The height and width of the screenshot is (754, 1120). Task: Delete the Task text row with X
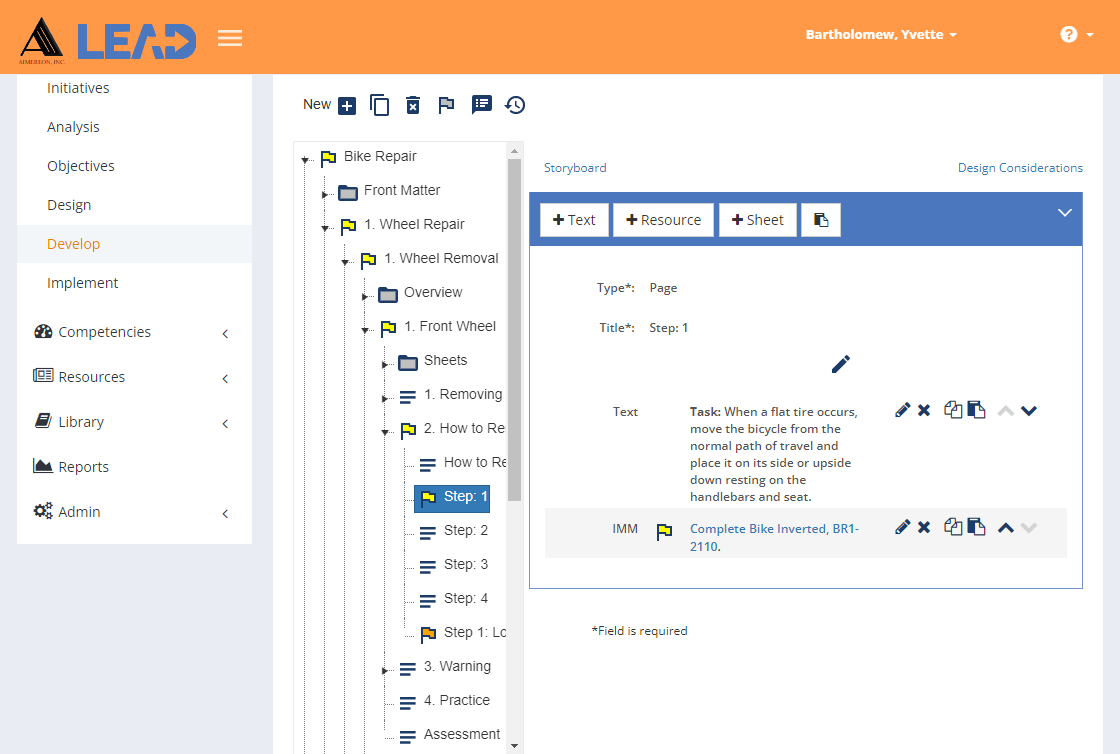click(x=924, y=411)
